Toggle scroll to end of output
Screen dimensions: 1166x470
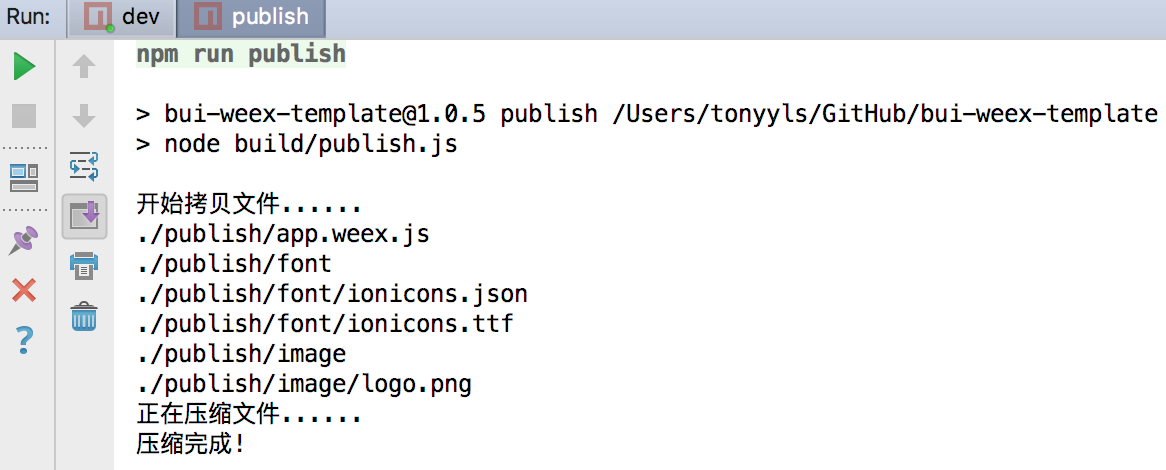click(84, 215)
